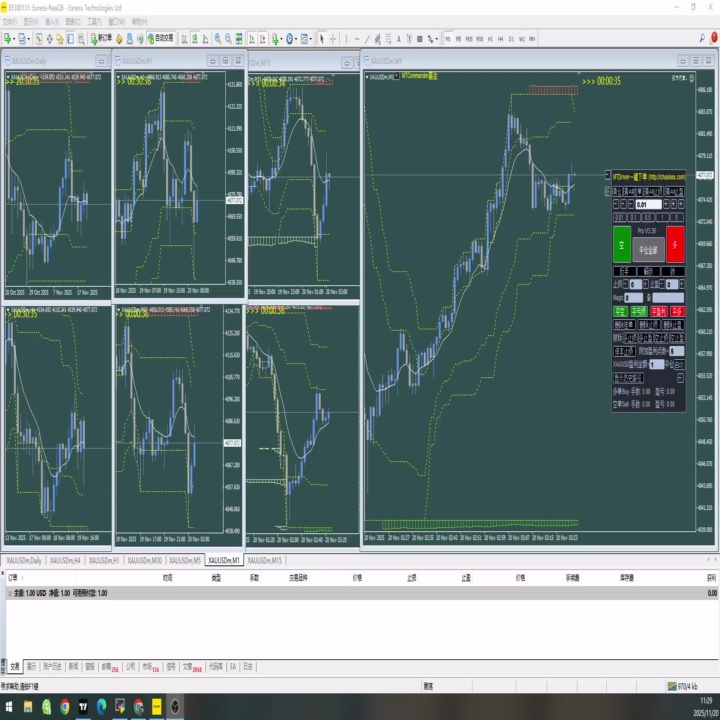This screenshot has height=720, width=720.
Task: Select the Trendline tool
Action: [x=367, y=39]
